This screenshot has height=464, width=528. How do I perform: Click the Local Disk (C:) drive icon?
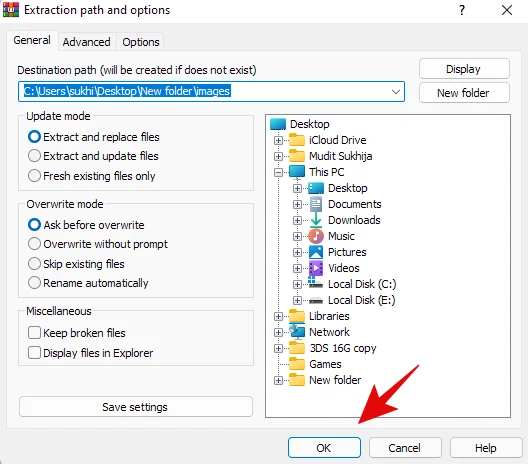(x=316, y=283)
